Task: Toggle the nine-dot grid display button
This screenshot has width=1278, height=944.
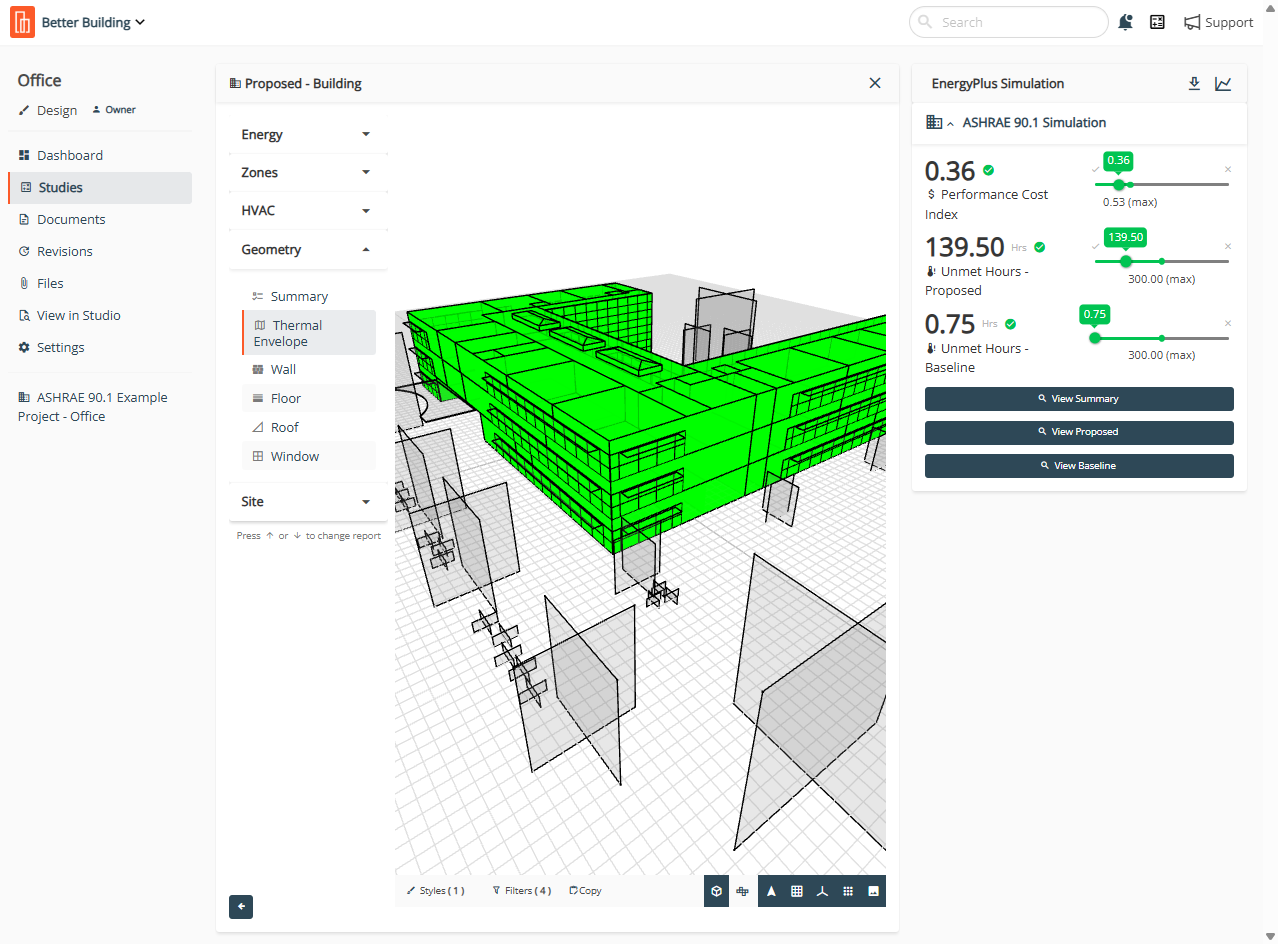Action: pos(847,891)
